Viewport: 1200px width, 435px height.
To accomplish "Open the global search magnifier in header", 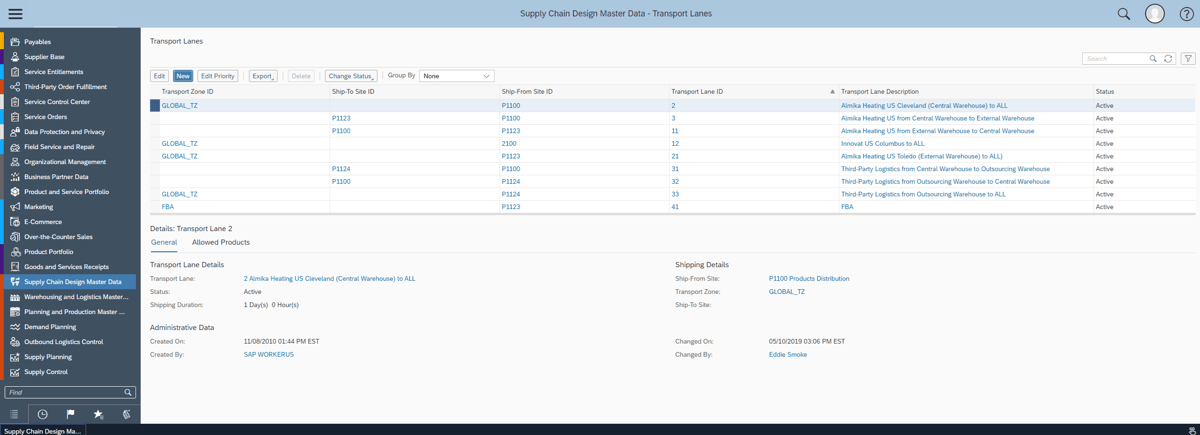I will (1124, 14).
